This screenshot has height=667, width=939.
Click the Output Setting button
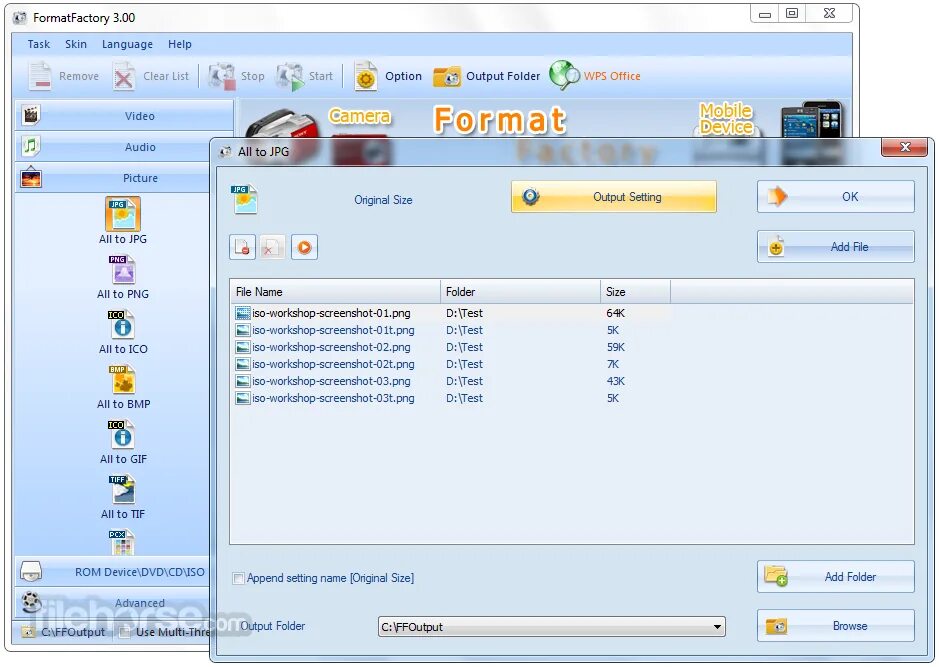pyautogui.click(x=613, y=197)
